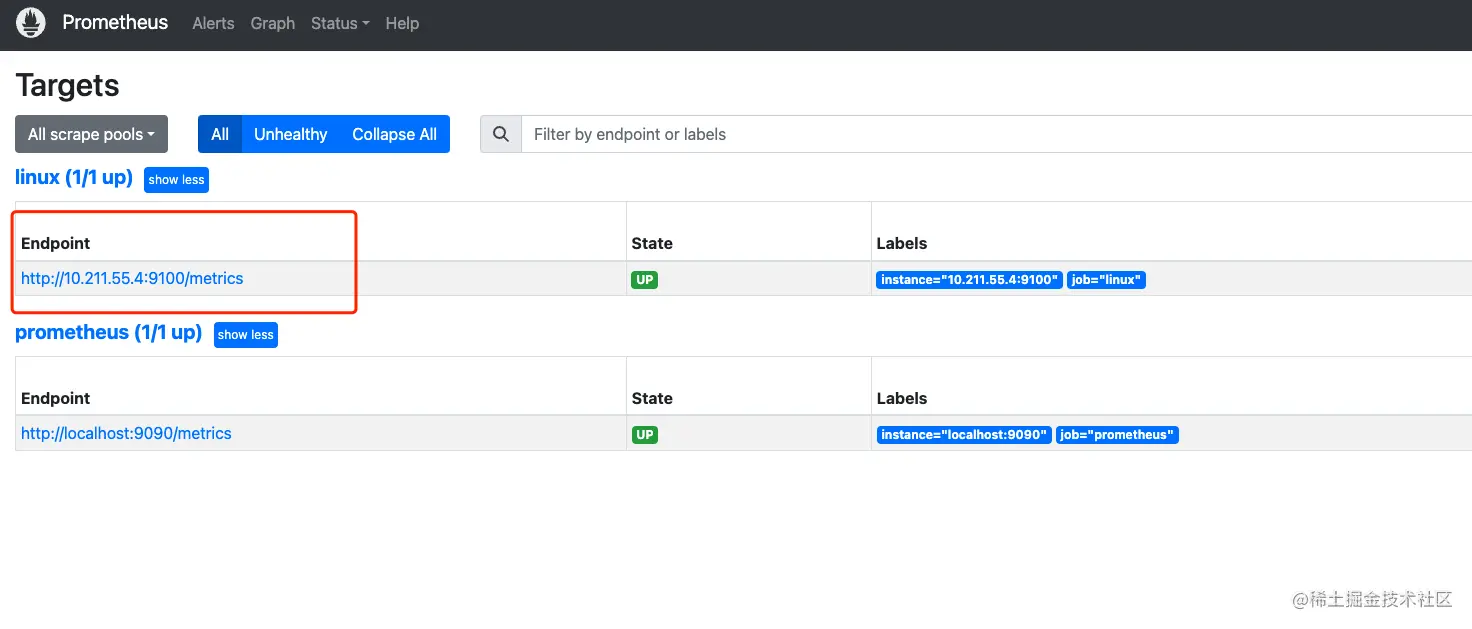
Task: Switch to the Unhealthy targets filter
Action: pos(291,134)
